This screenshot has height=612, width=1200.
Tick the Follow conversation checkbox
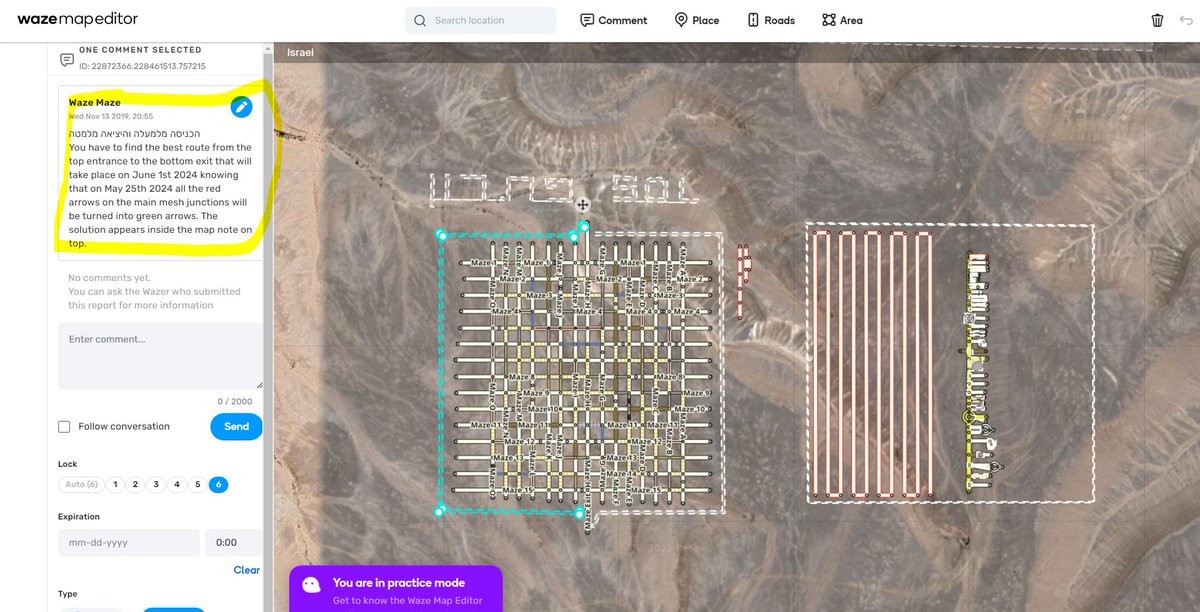point(64,427)
